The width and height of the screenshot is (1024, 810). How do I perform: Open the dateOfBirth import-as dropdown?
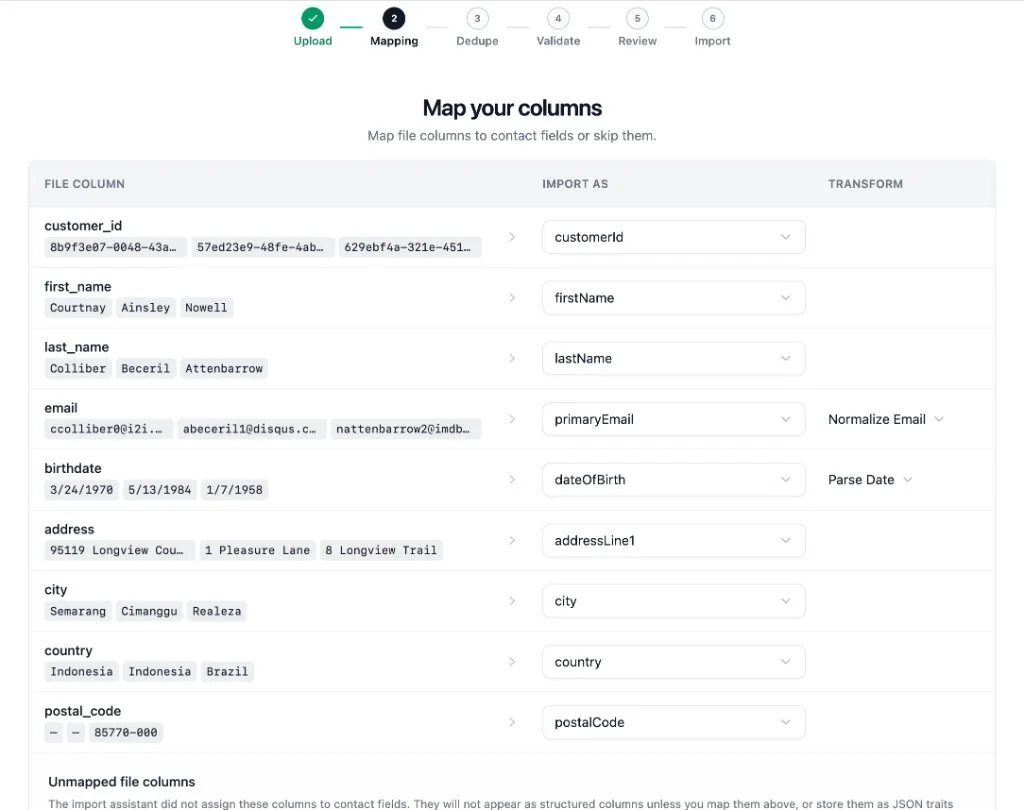click(673, 479)
